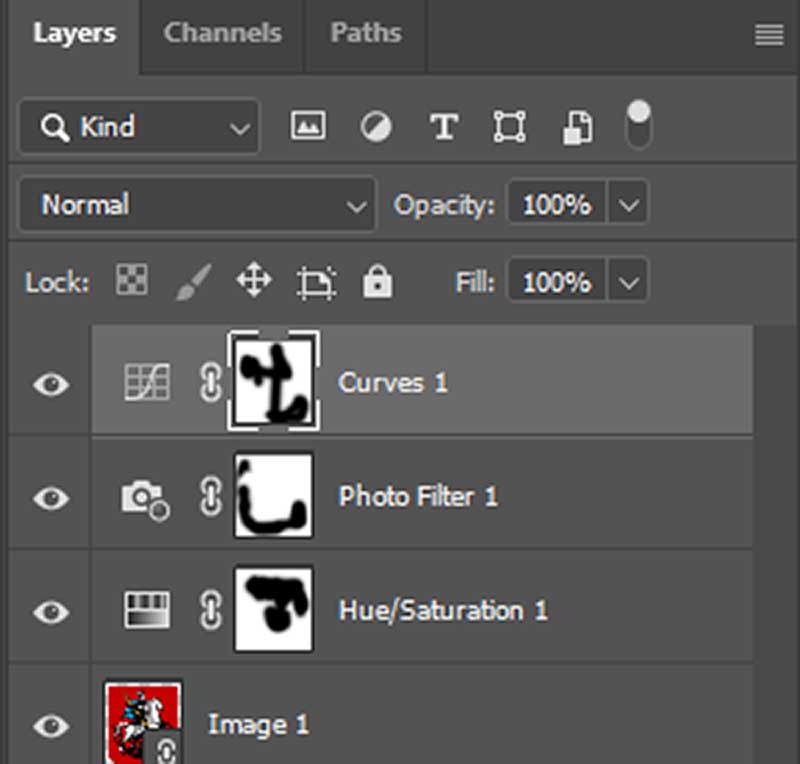Select the Curves 1 layer by name
Image resolution: width=800 pixels, height=764 pixels.
click(x=393, y=383)
